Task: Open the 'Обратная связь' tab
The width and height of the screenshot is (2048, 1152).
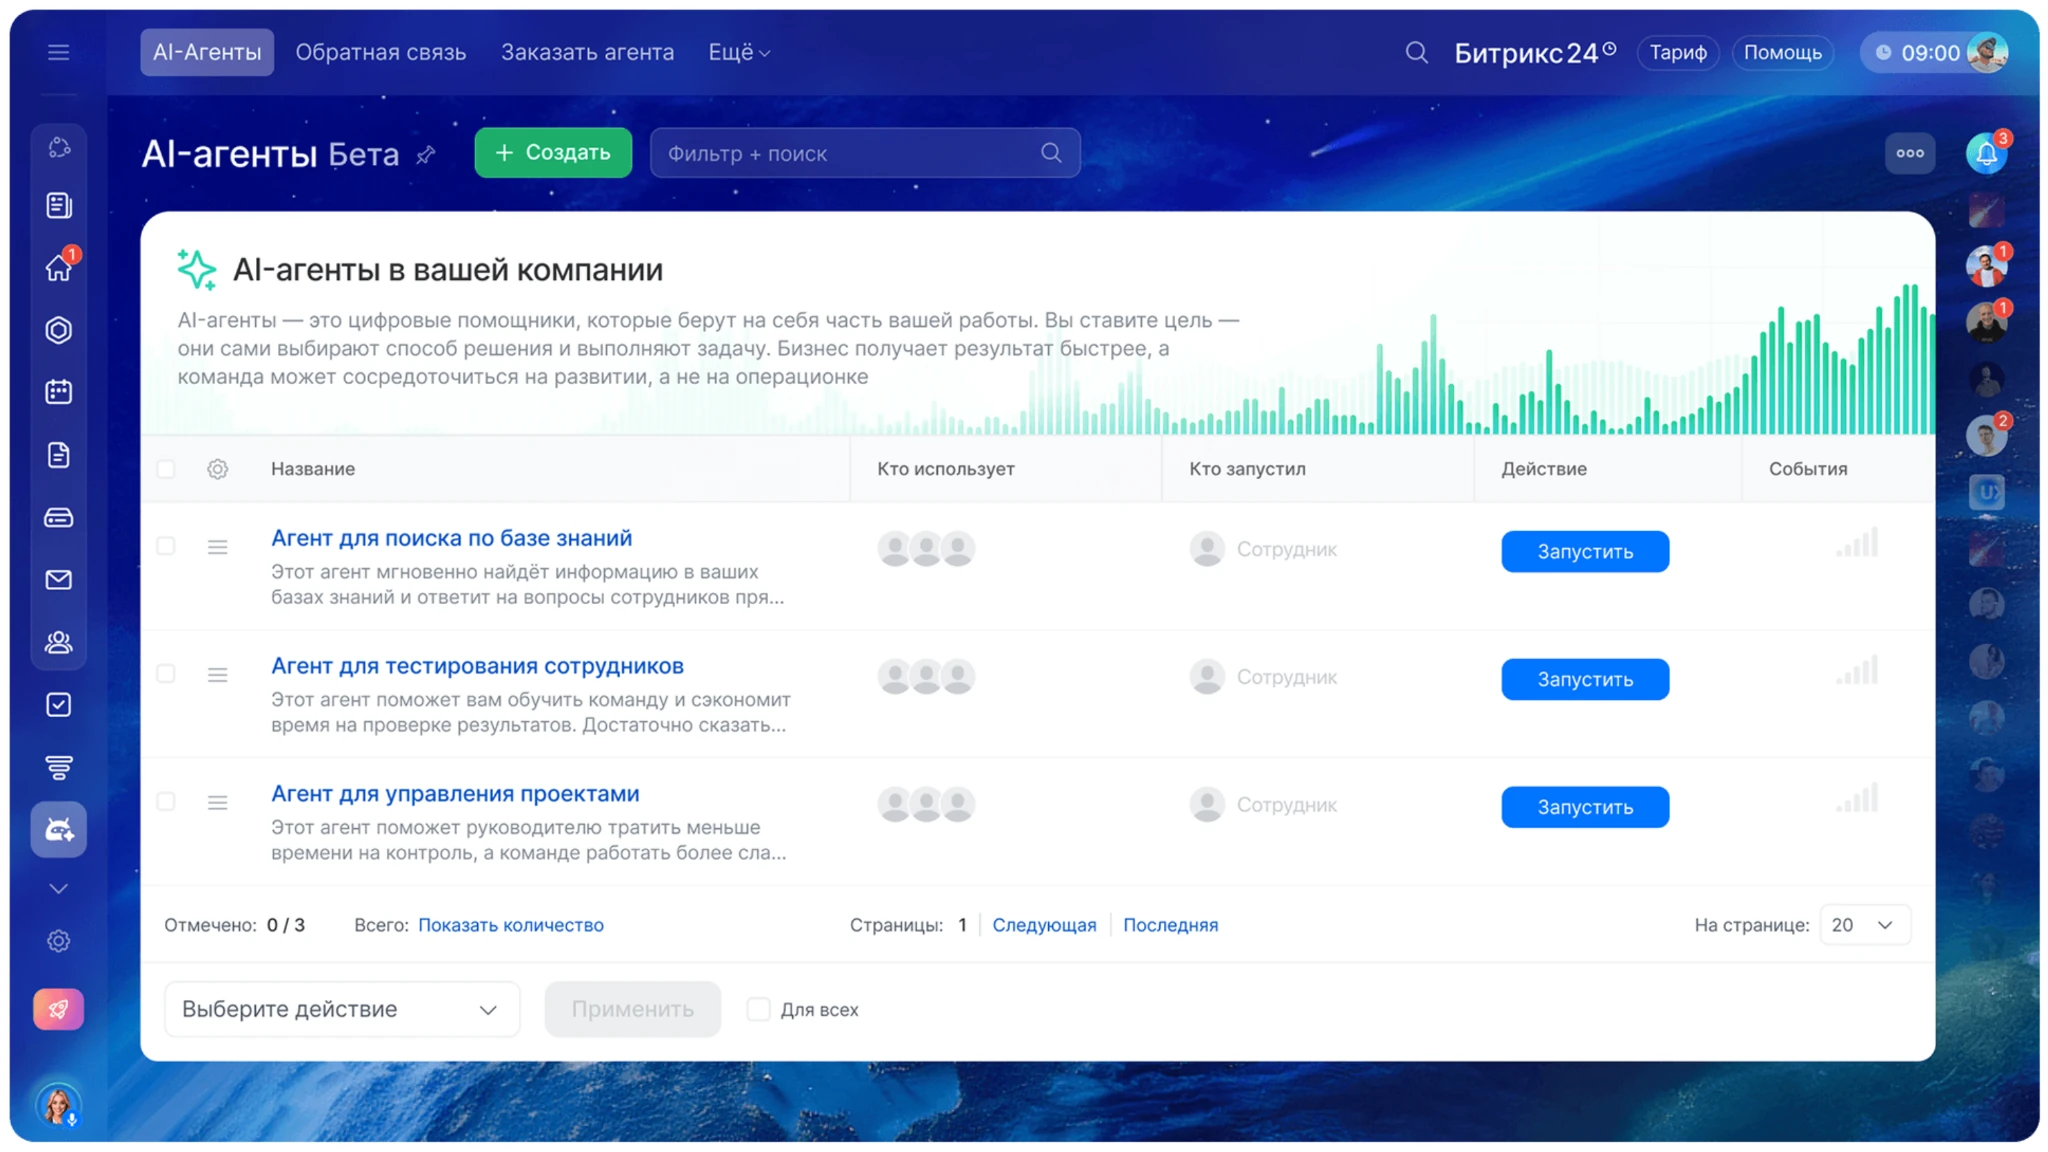Action: click(380, 52)
